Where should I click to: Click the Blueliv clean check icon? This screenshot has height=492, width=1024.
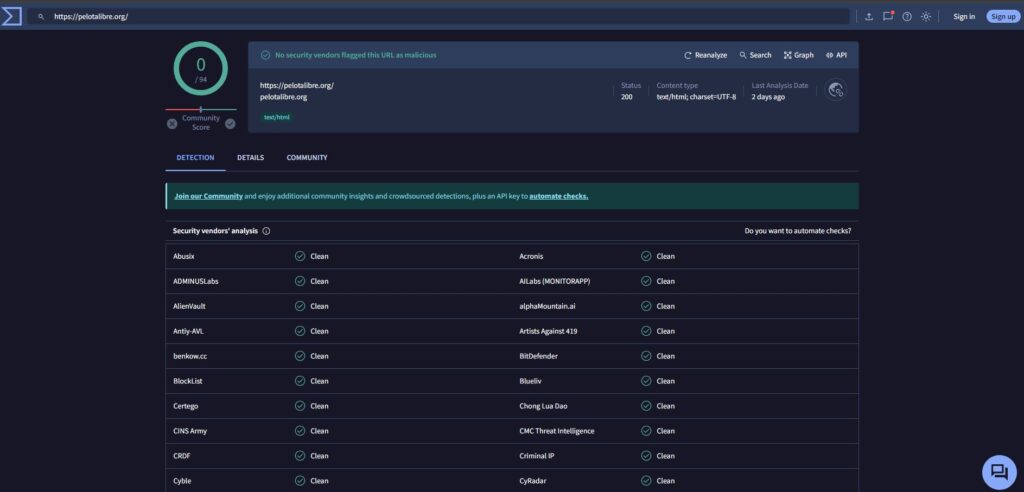pyautogui.click(x=646, y=381)
